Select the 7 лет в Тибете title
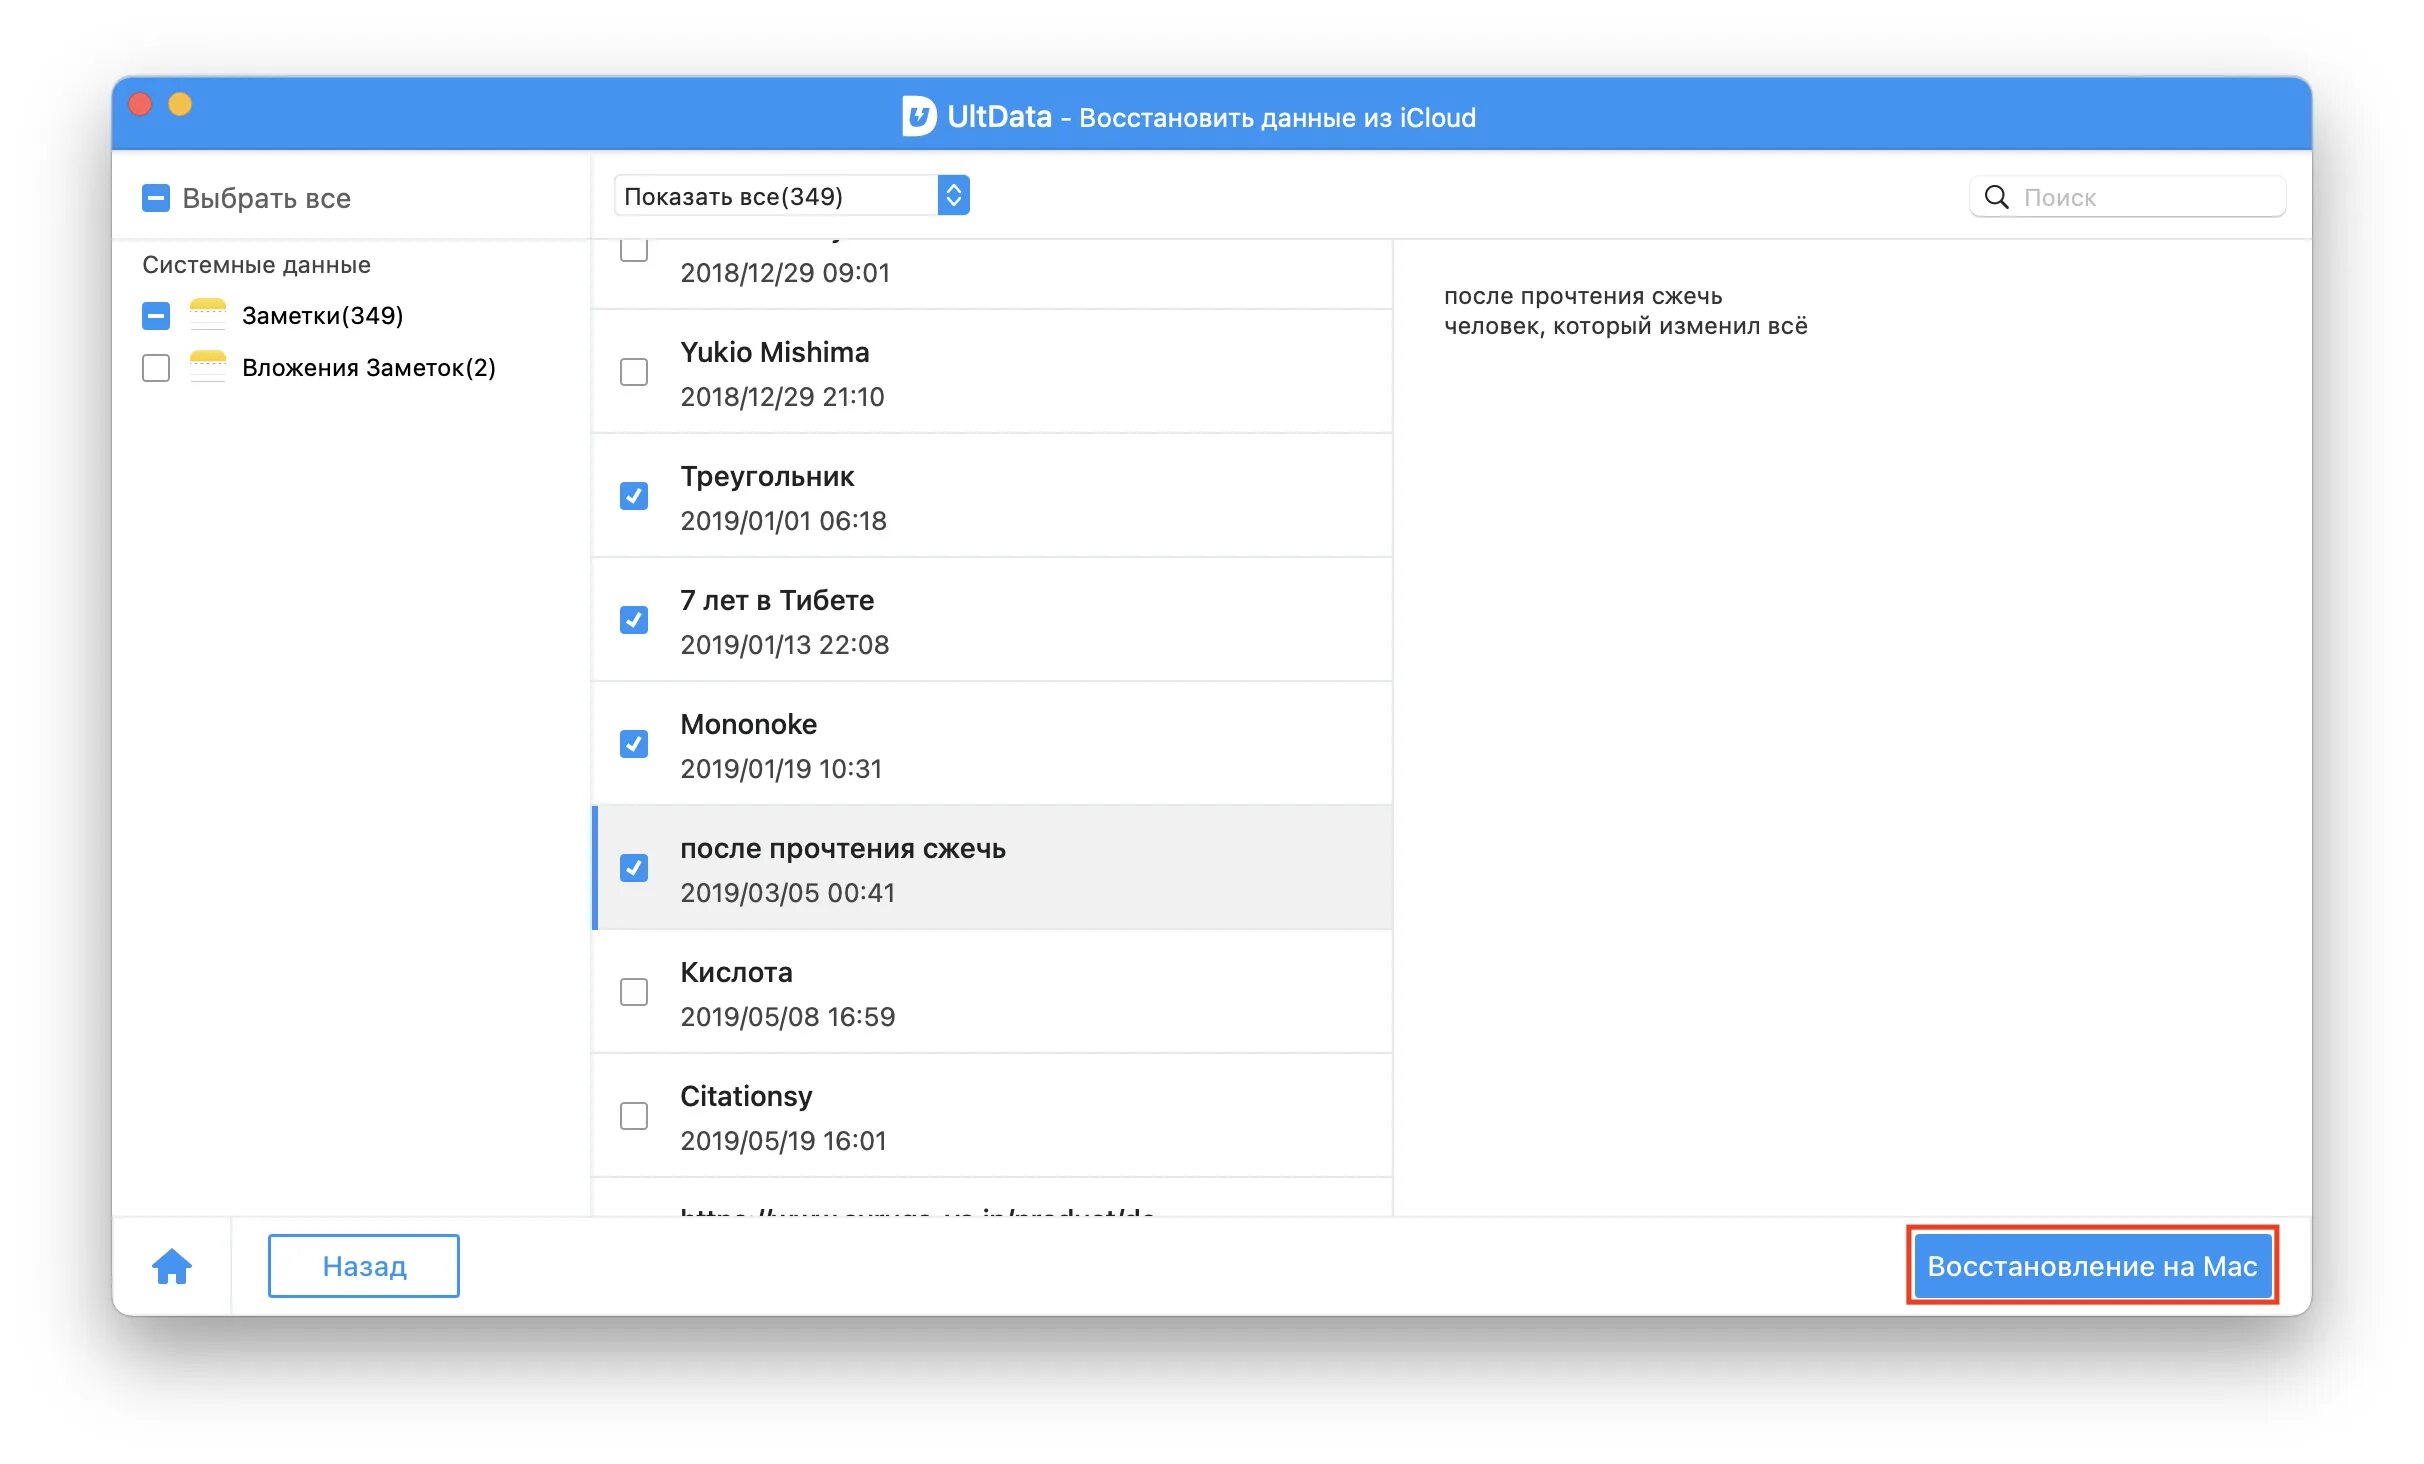 tap(777, 601)
